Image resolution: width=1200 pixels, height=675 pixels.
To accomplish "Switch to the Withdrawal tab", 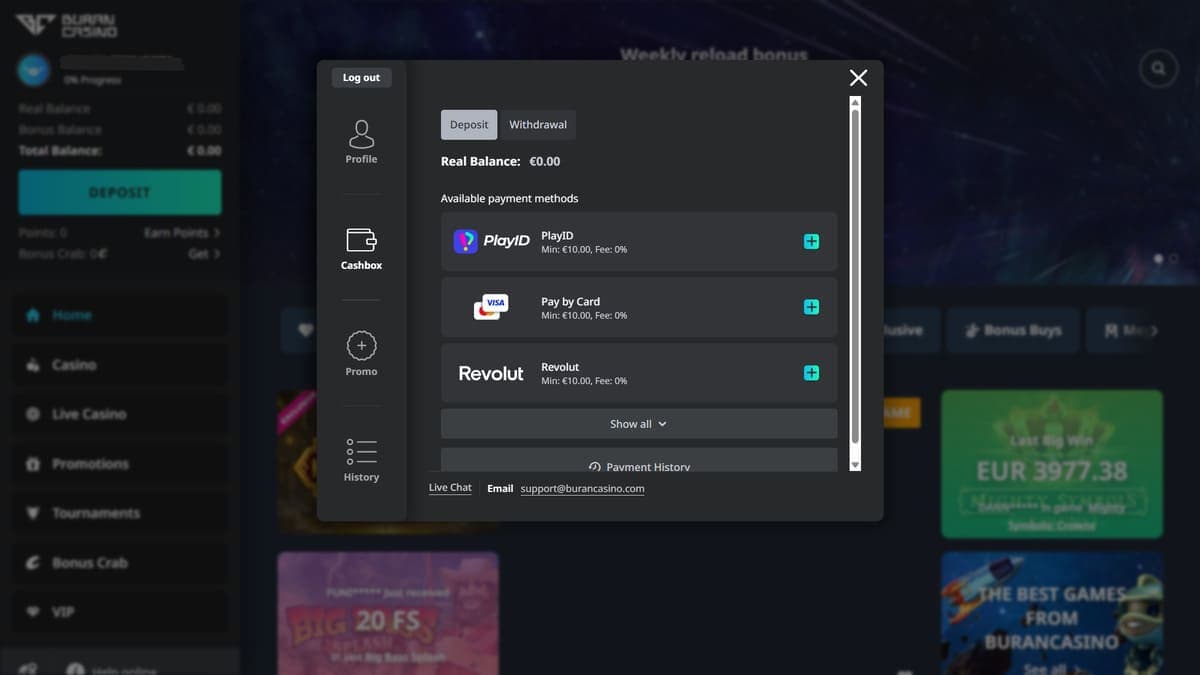I will coord(538,125).
